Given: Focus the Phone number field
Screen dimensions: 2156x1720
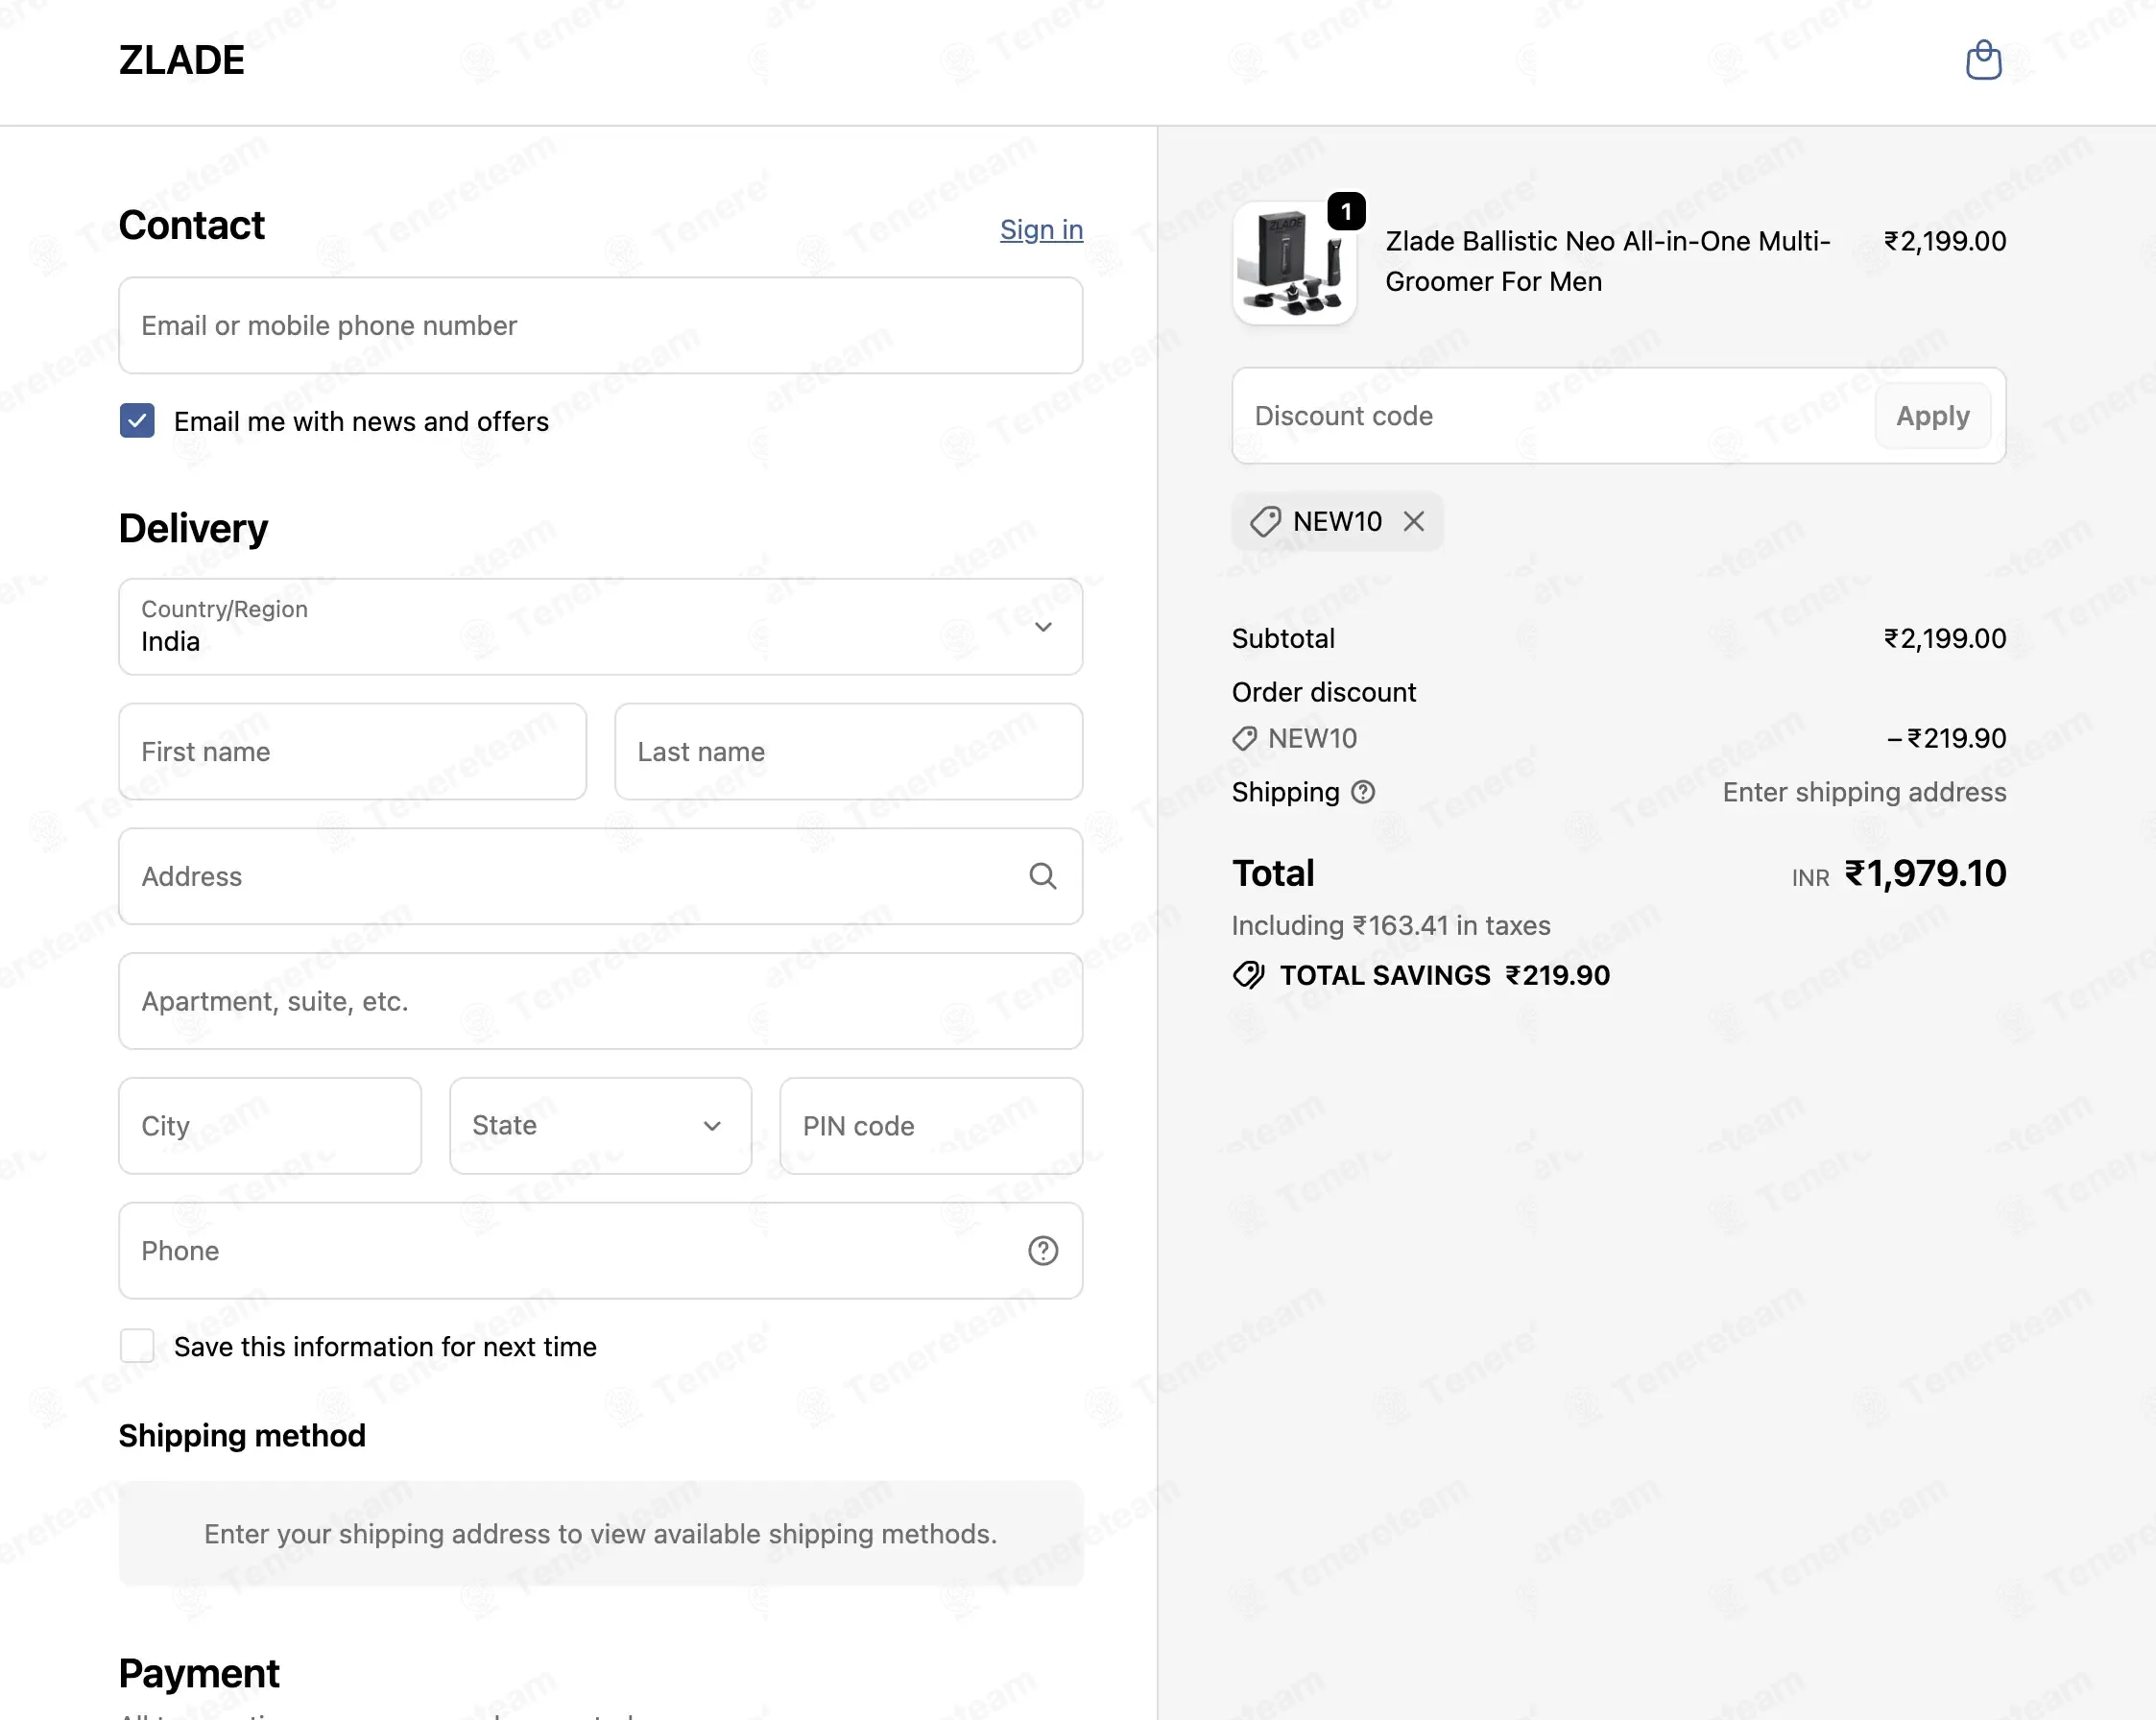Looking at the screenshot, I should click(x=600, y=1250).
